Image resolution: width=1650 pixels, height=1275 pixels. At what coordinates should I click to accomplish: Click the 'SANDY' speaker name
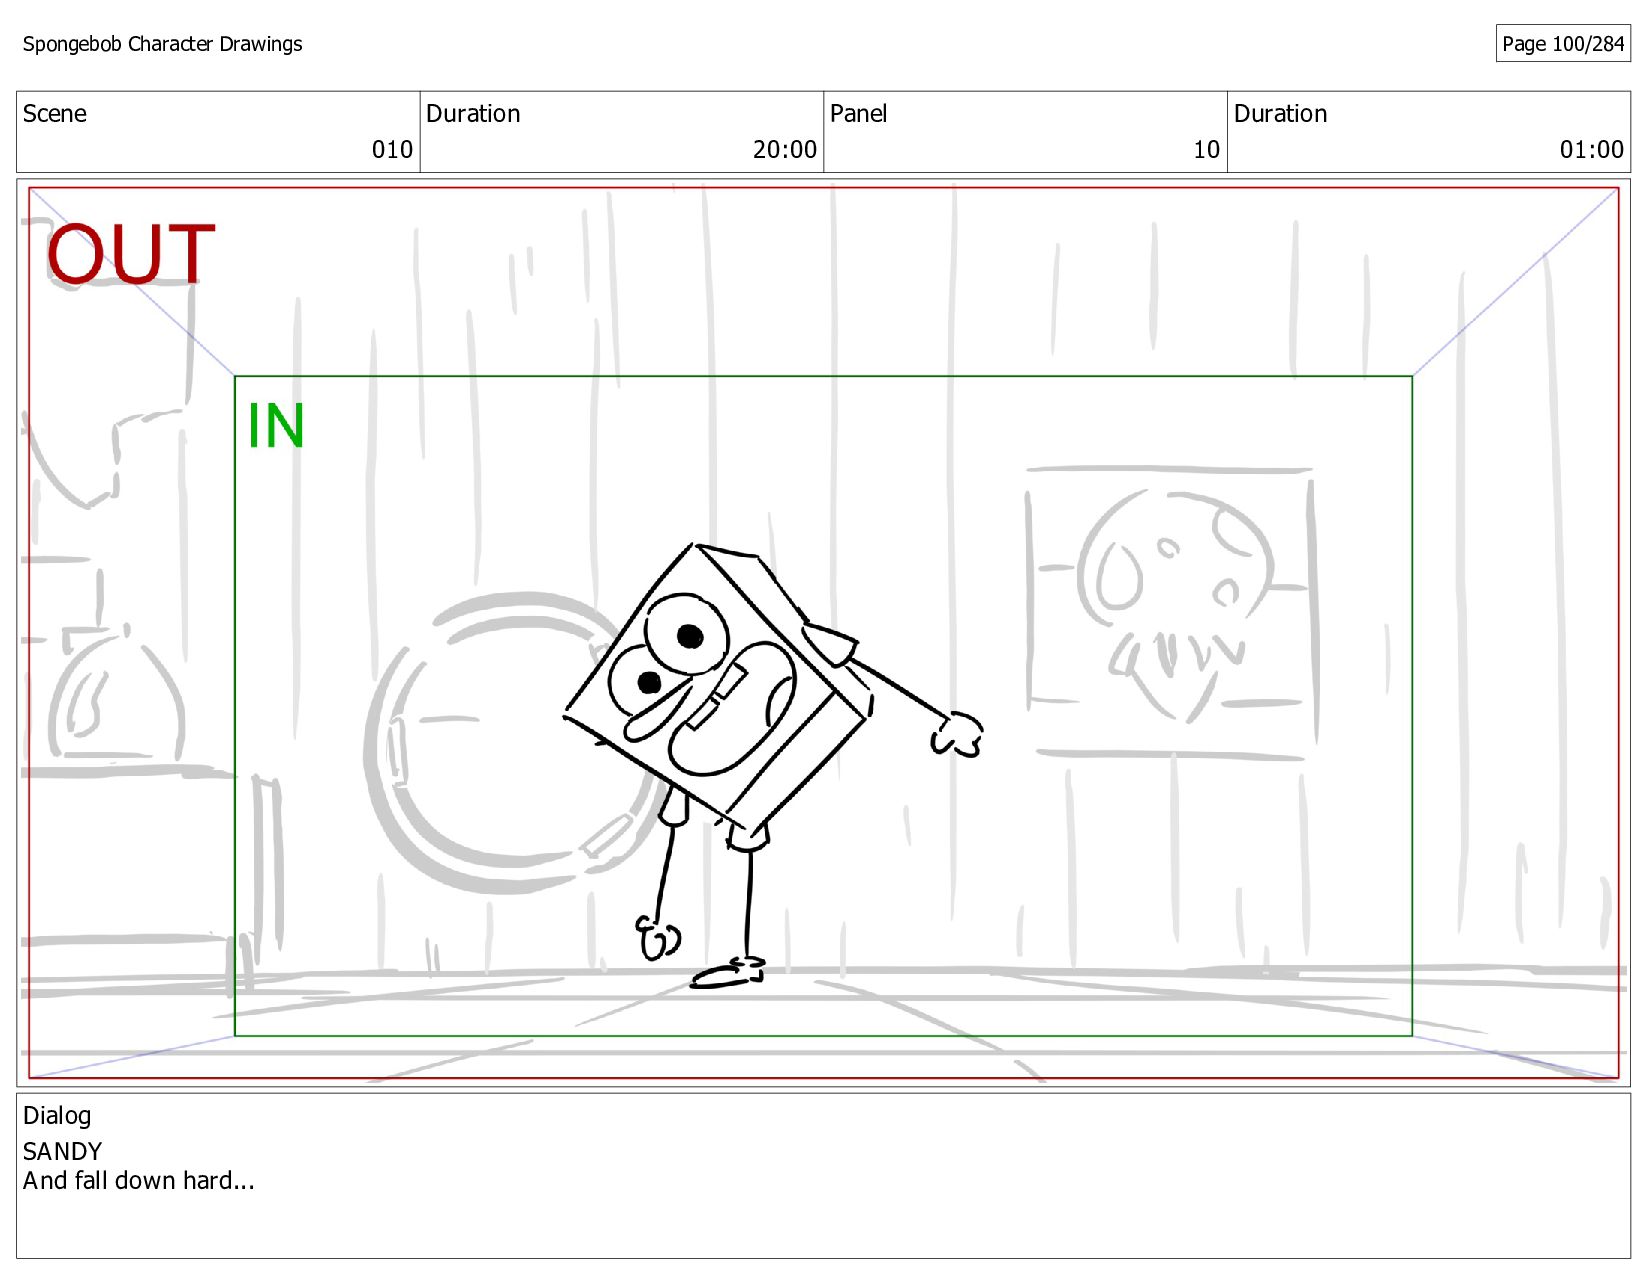pyautogui.click(x=62, y=1151)
